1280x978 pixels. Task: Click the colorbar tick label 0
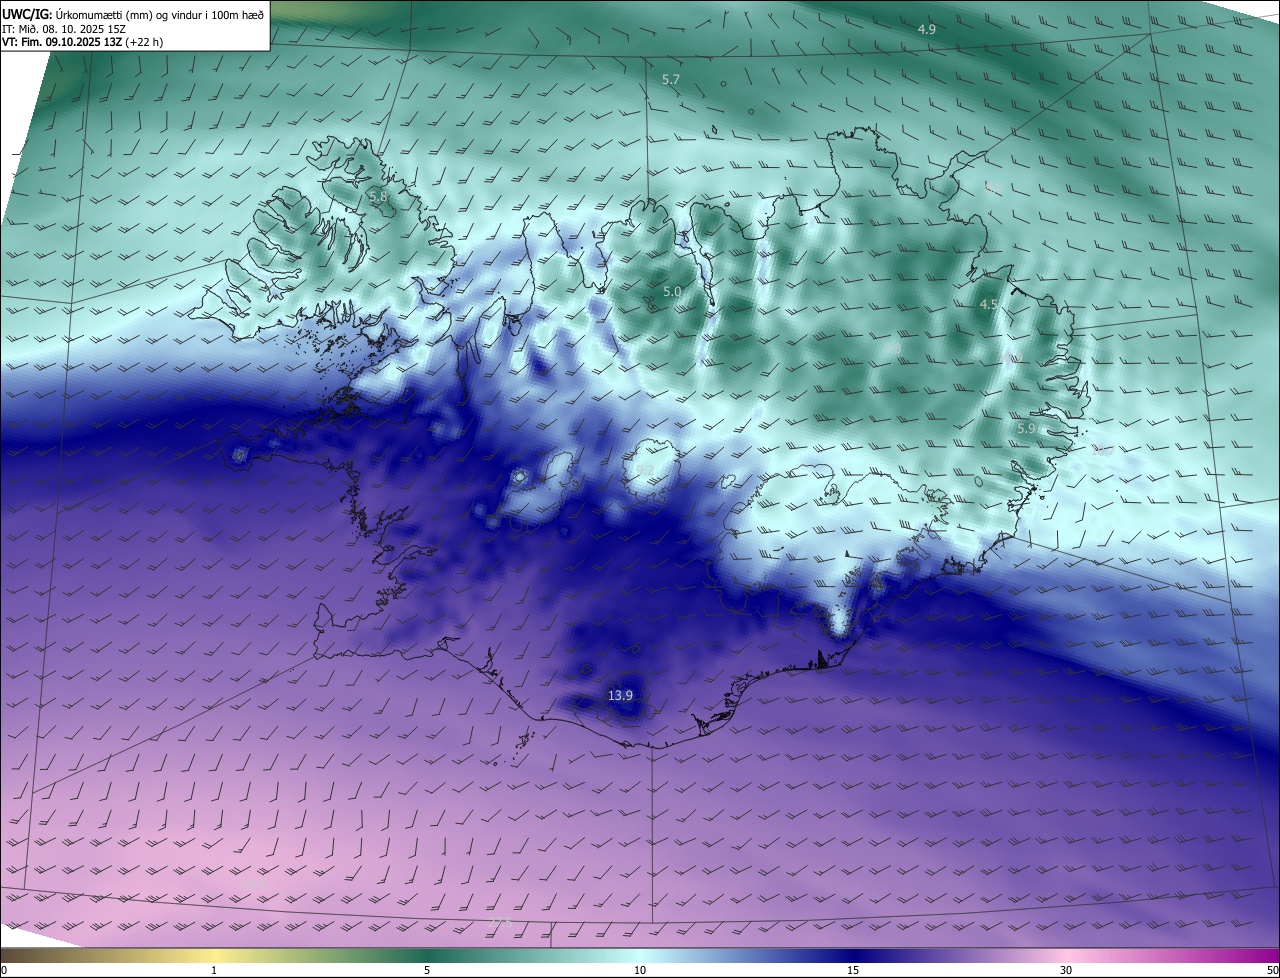pos(4,971)
